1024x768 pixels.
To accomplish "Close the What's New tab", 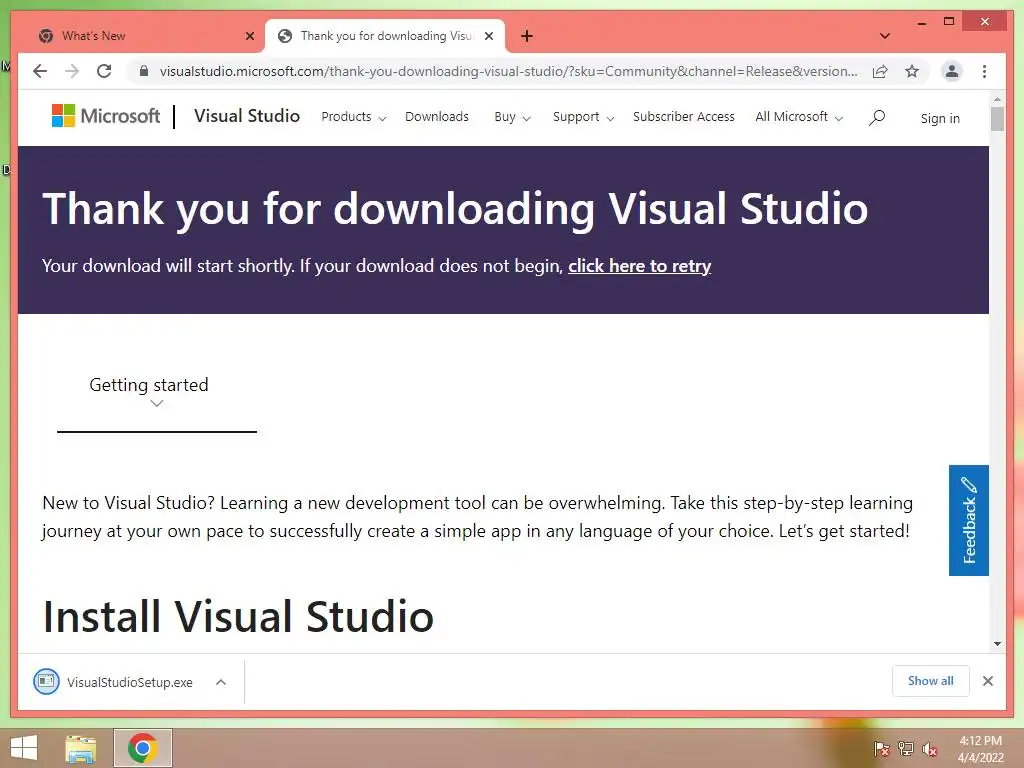I will (x=249, y=36).
